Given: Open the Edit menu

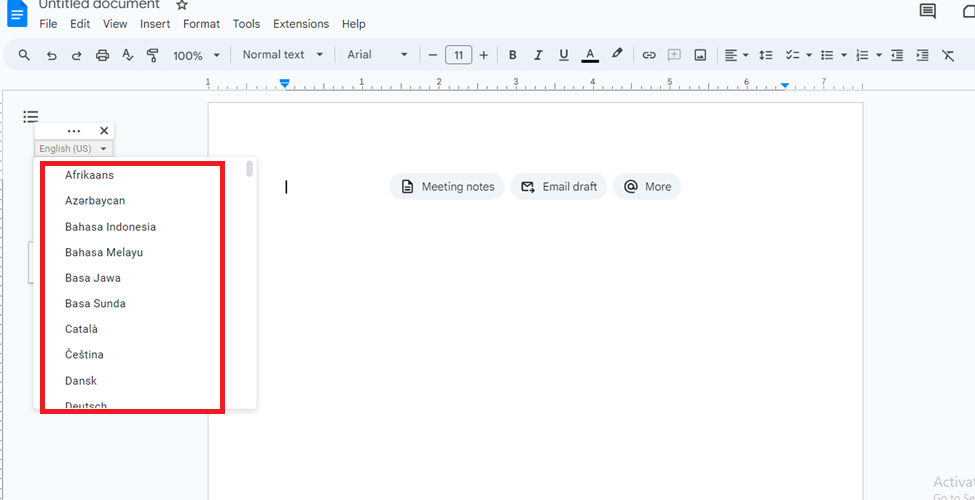Looking at the screenshot, I should (80, 24).
